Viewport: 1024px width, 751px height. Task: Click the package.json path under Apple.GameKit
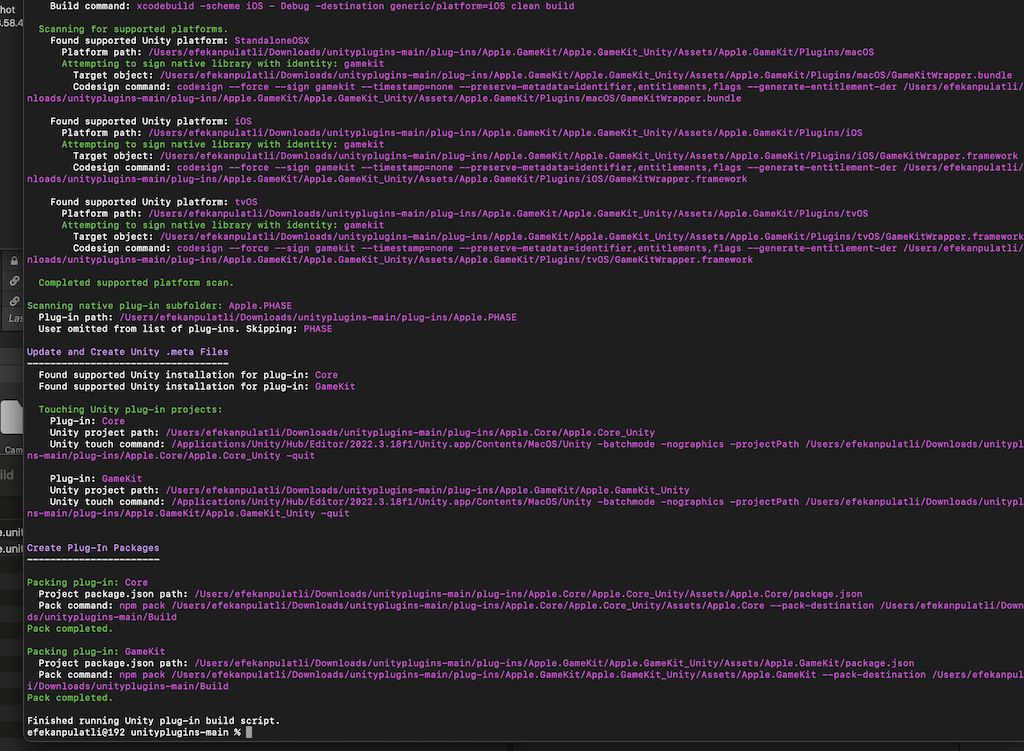tap(554, 663)
